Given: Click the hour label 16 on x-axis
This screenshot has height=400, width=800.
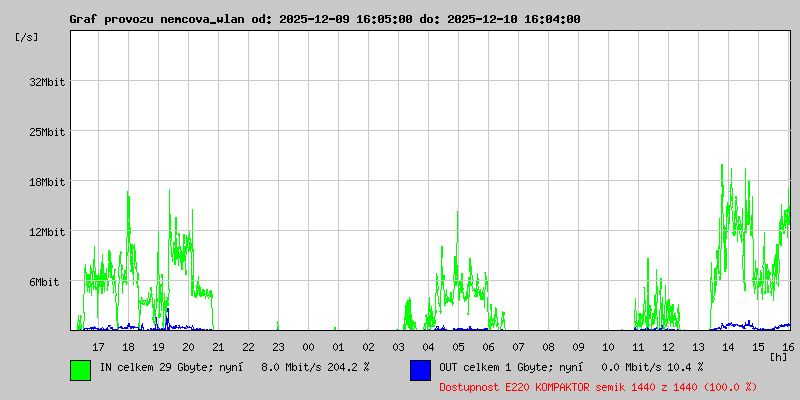Looking at the screenshot, I should click(788, 347).
